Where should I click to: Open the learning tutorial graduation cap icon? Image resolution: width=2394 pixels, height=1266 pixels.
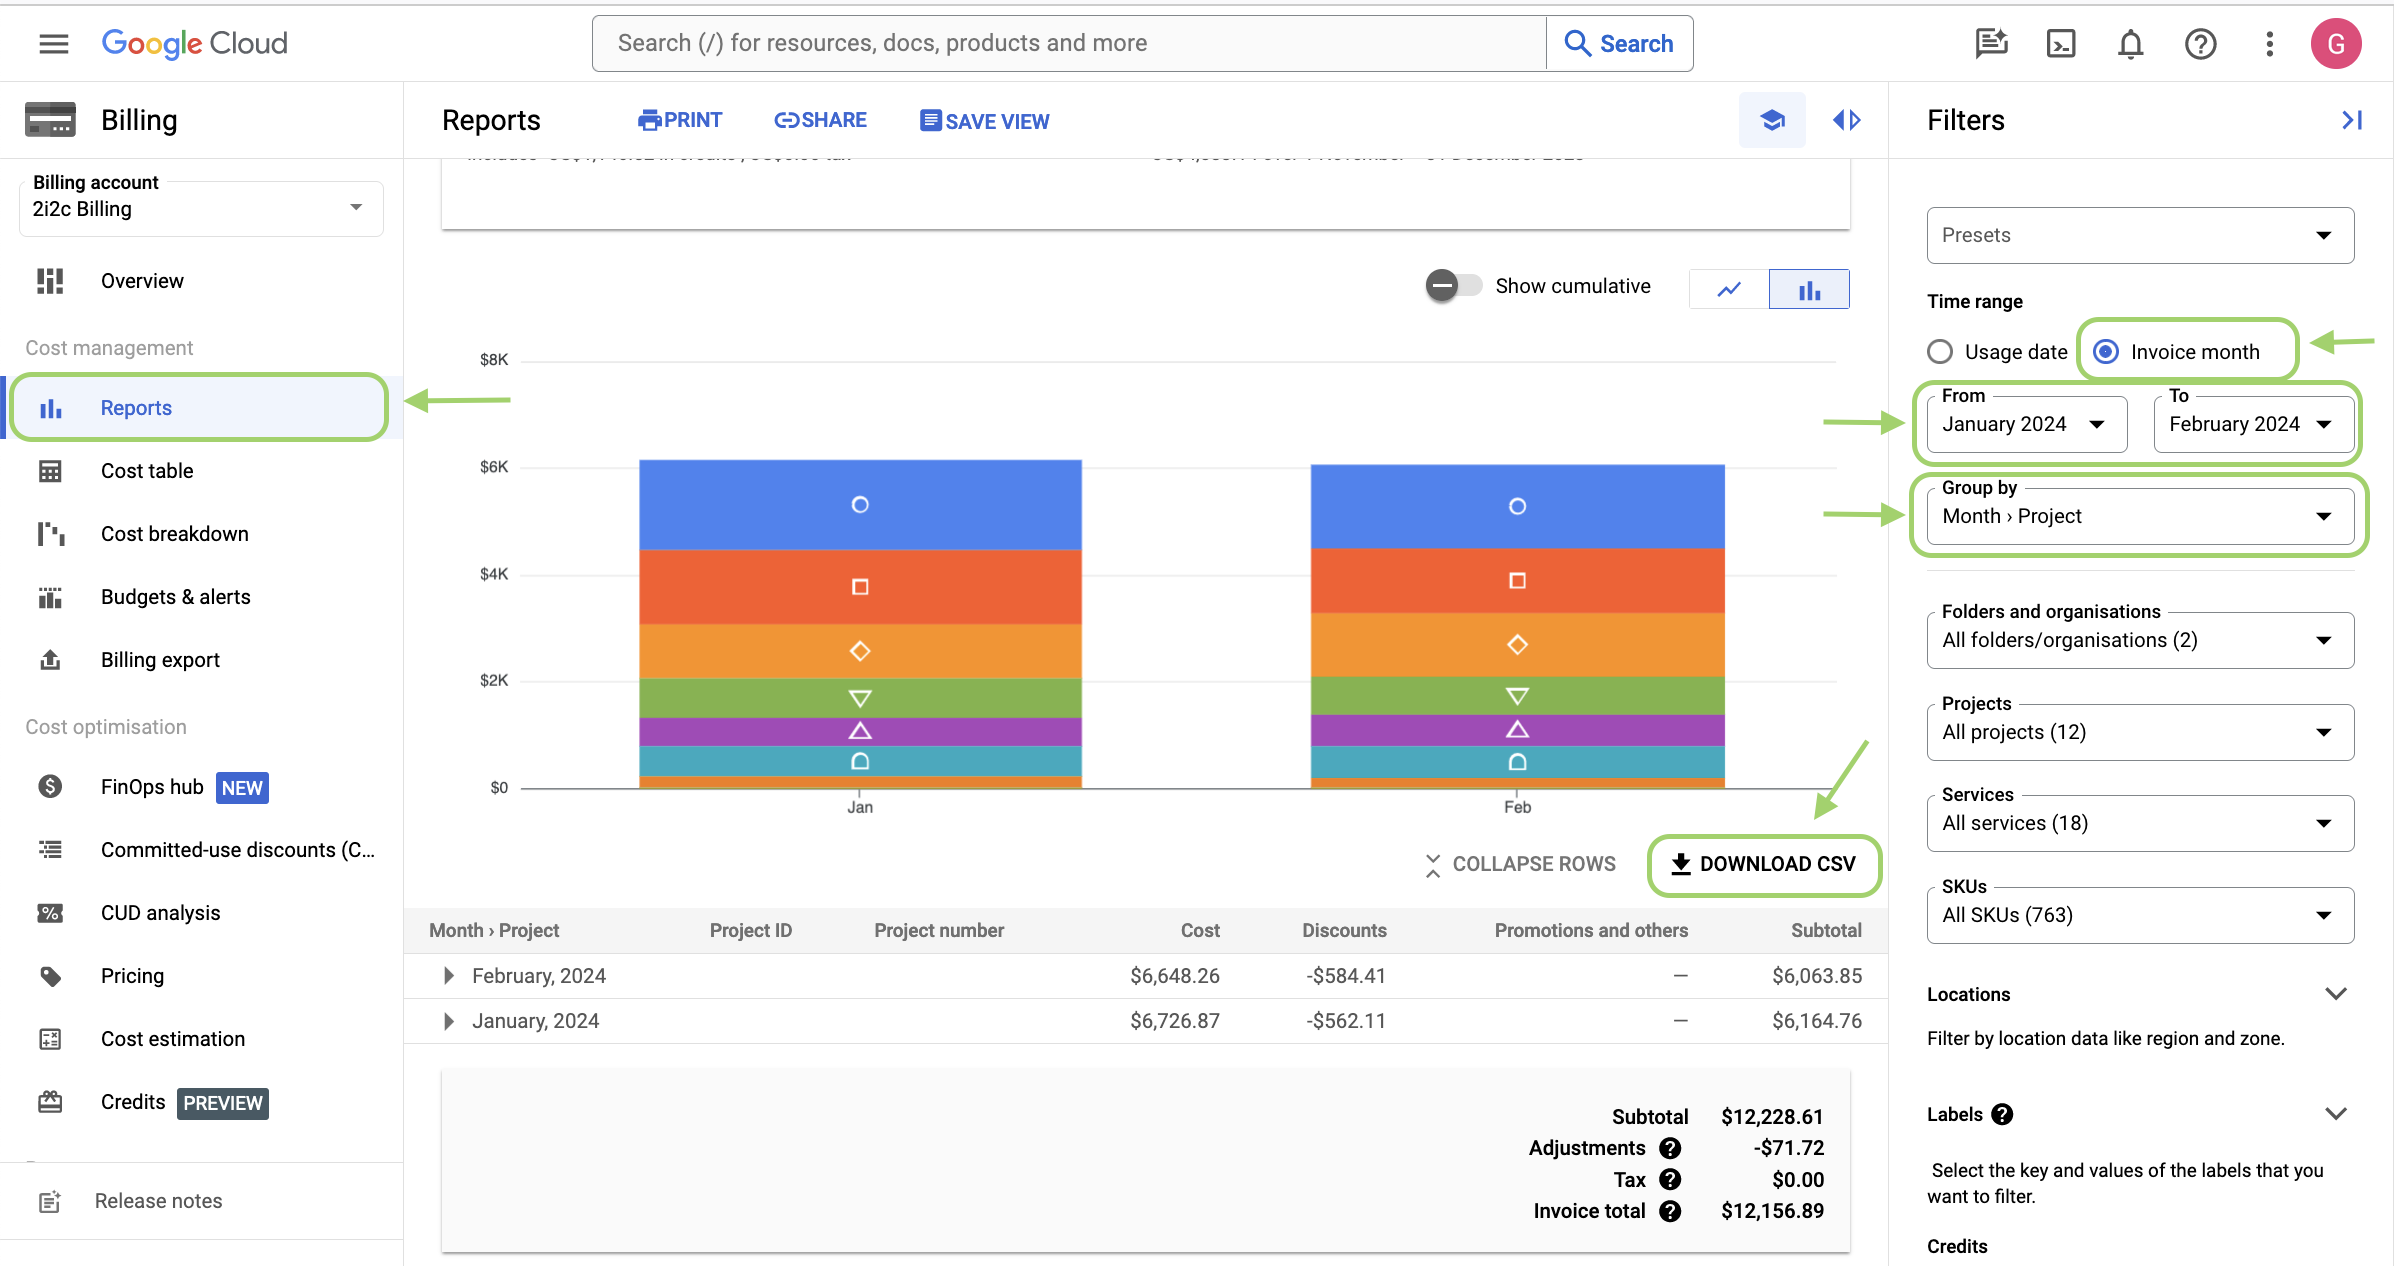tap(1772, 120)
